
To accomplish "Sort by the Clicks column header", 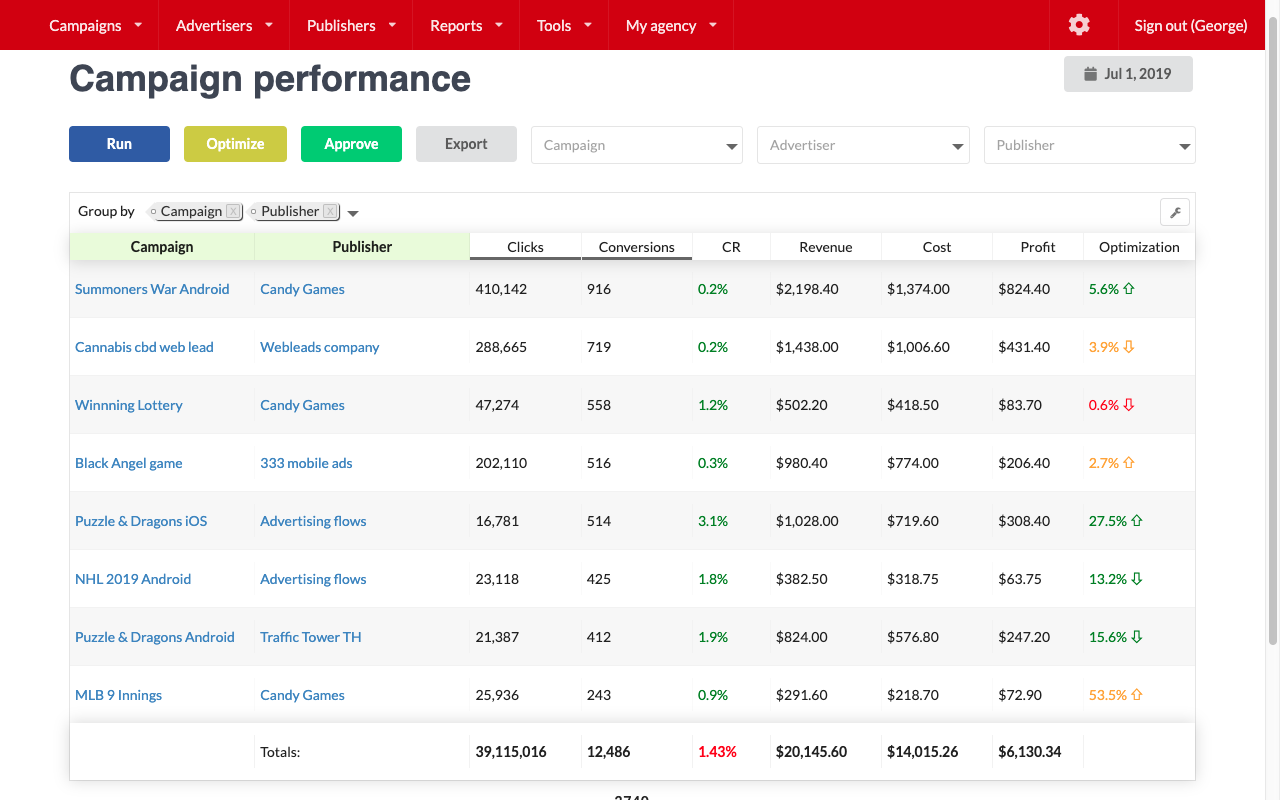I will point(525,247).
